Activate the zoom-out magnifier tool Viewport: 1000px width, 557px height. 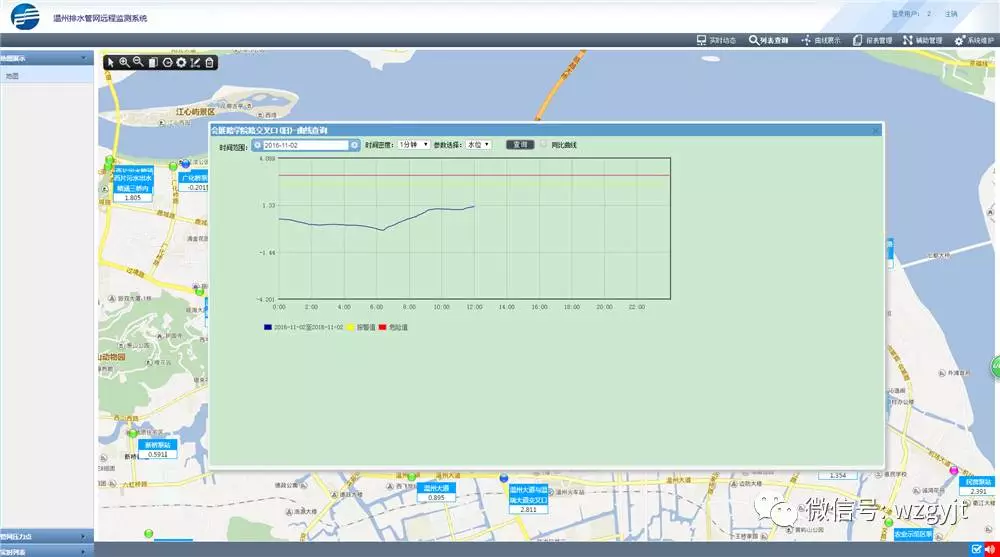pyautogui.click(x=138, y=63)
